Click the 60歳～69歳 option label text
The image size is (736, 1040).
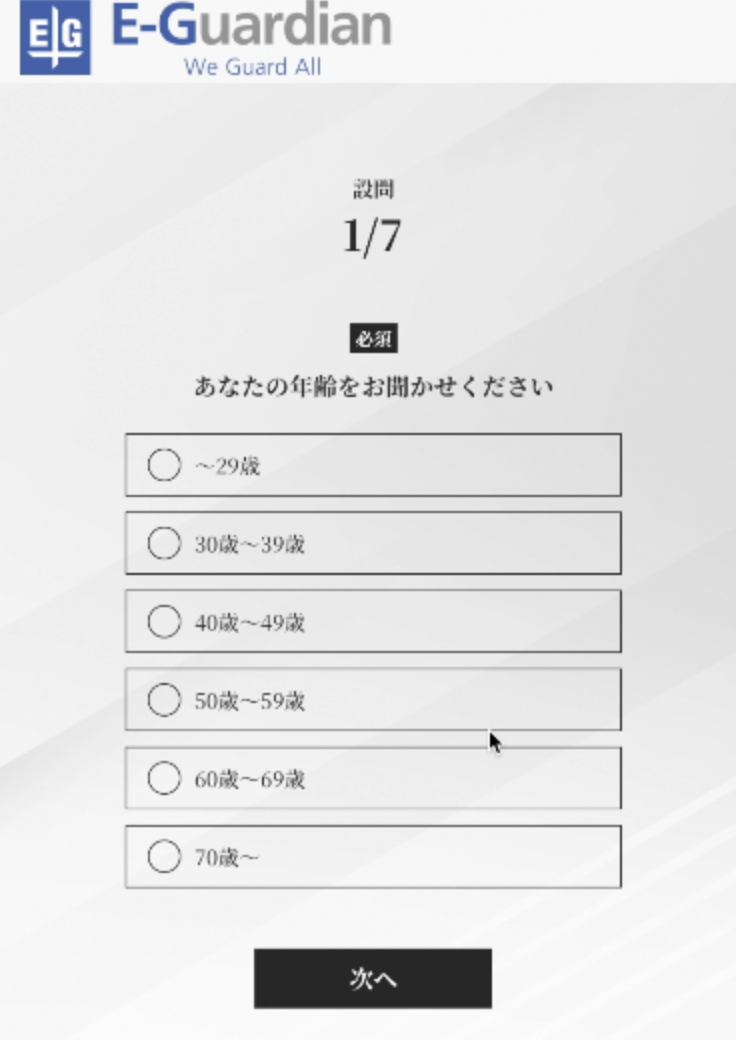click(249, 780)
